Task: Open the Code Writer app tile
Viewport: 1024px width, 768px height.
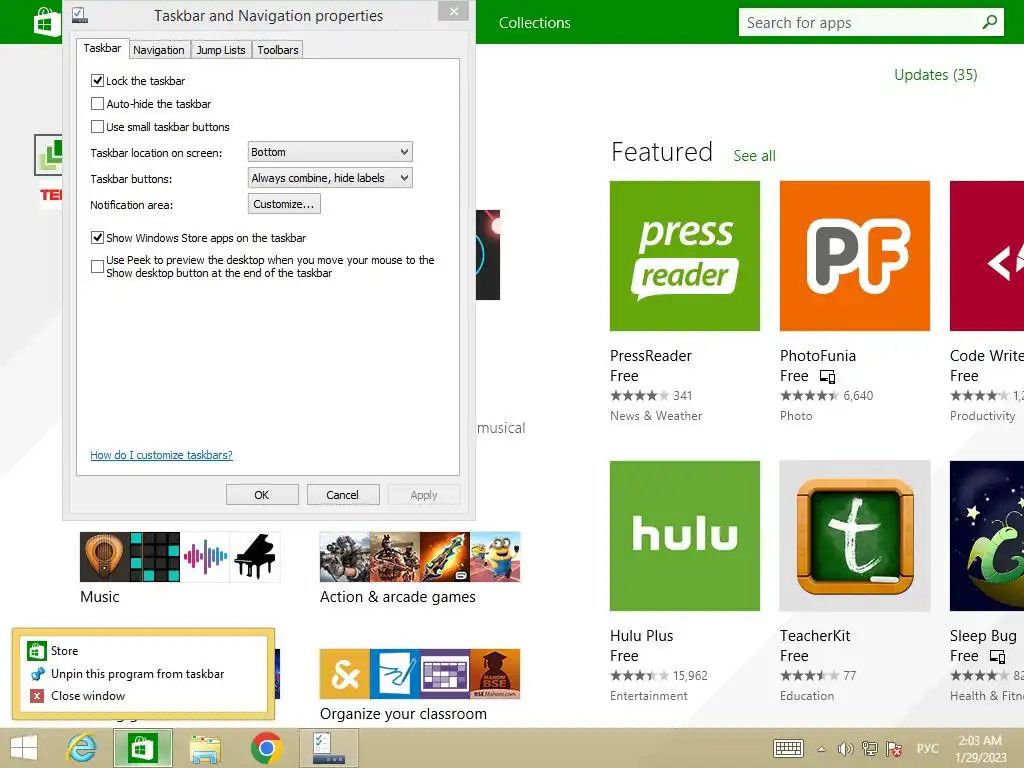Action: click(987, 256)
